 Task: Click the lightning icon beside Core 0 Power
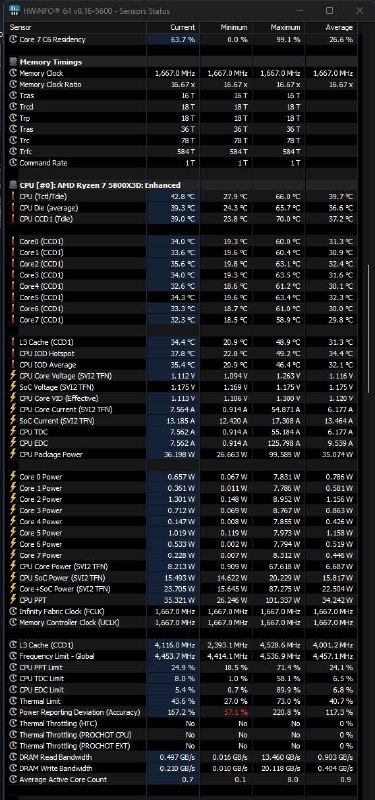pos(13,477)
